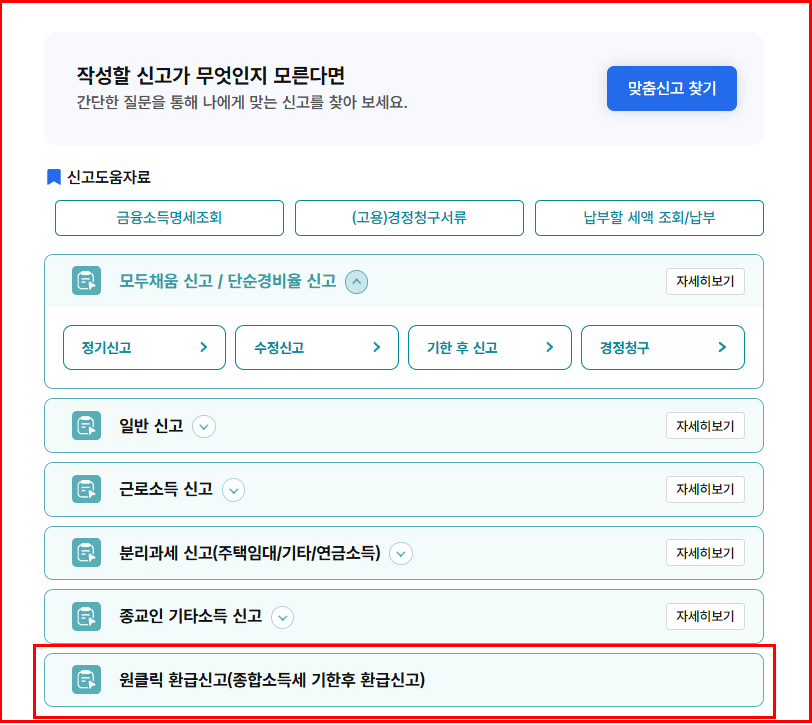
Task: Collapse the 모두채움 신고 / 단순경비율 신고 section
Action: (356, 282)
